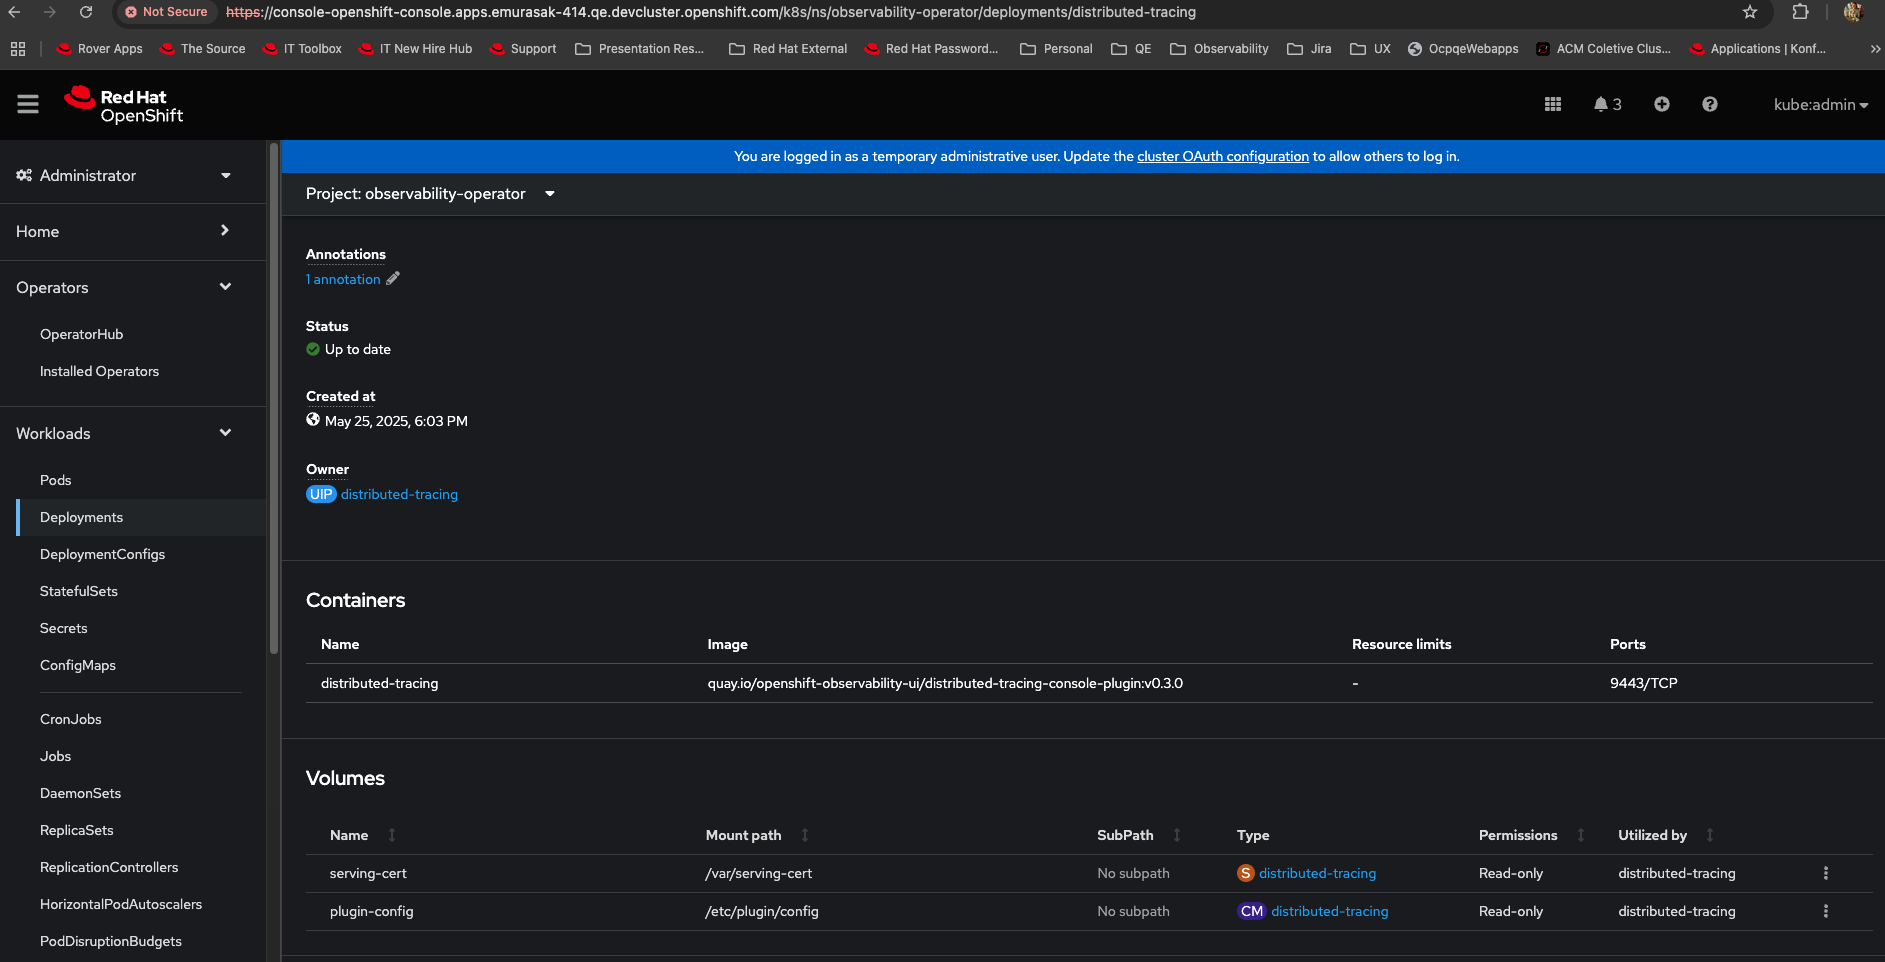
Task: Open the Jira bookmark folder
Action: pos(1309,48)
